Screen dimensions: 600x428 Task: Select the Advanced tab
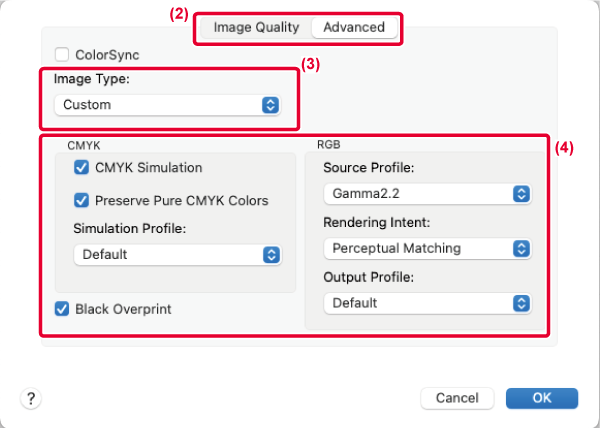click(x=354, y=27)
